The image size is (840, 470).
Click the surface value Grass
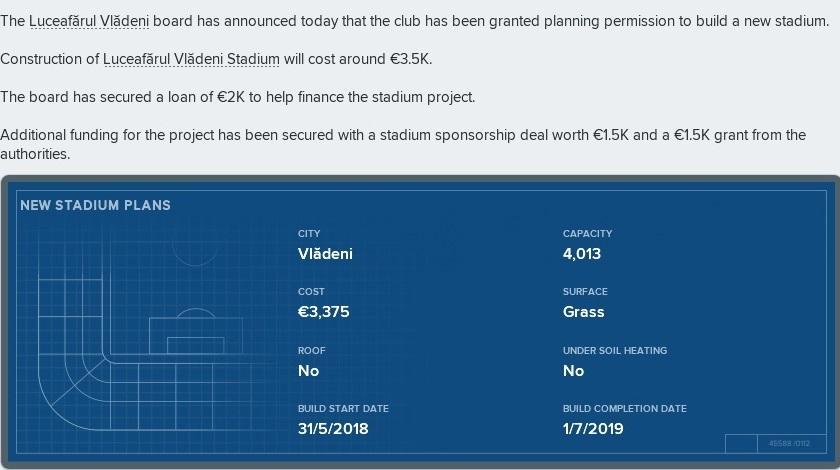pyautogui.click(x=583, y=312)
